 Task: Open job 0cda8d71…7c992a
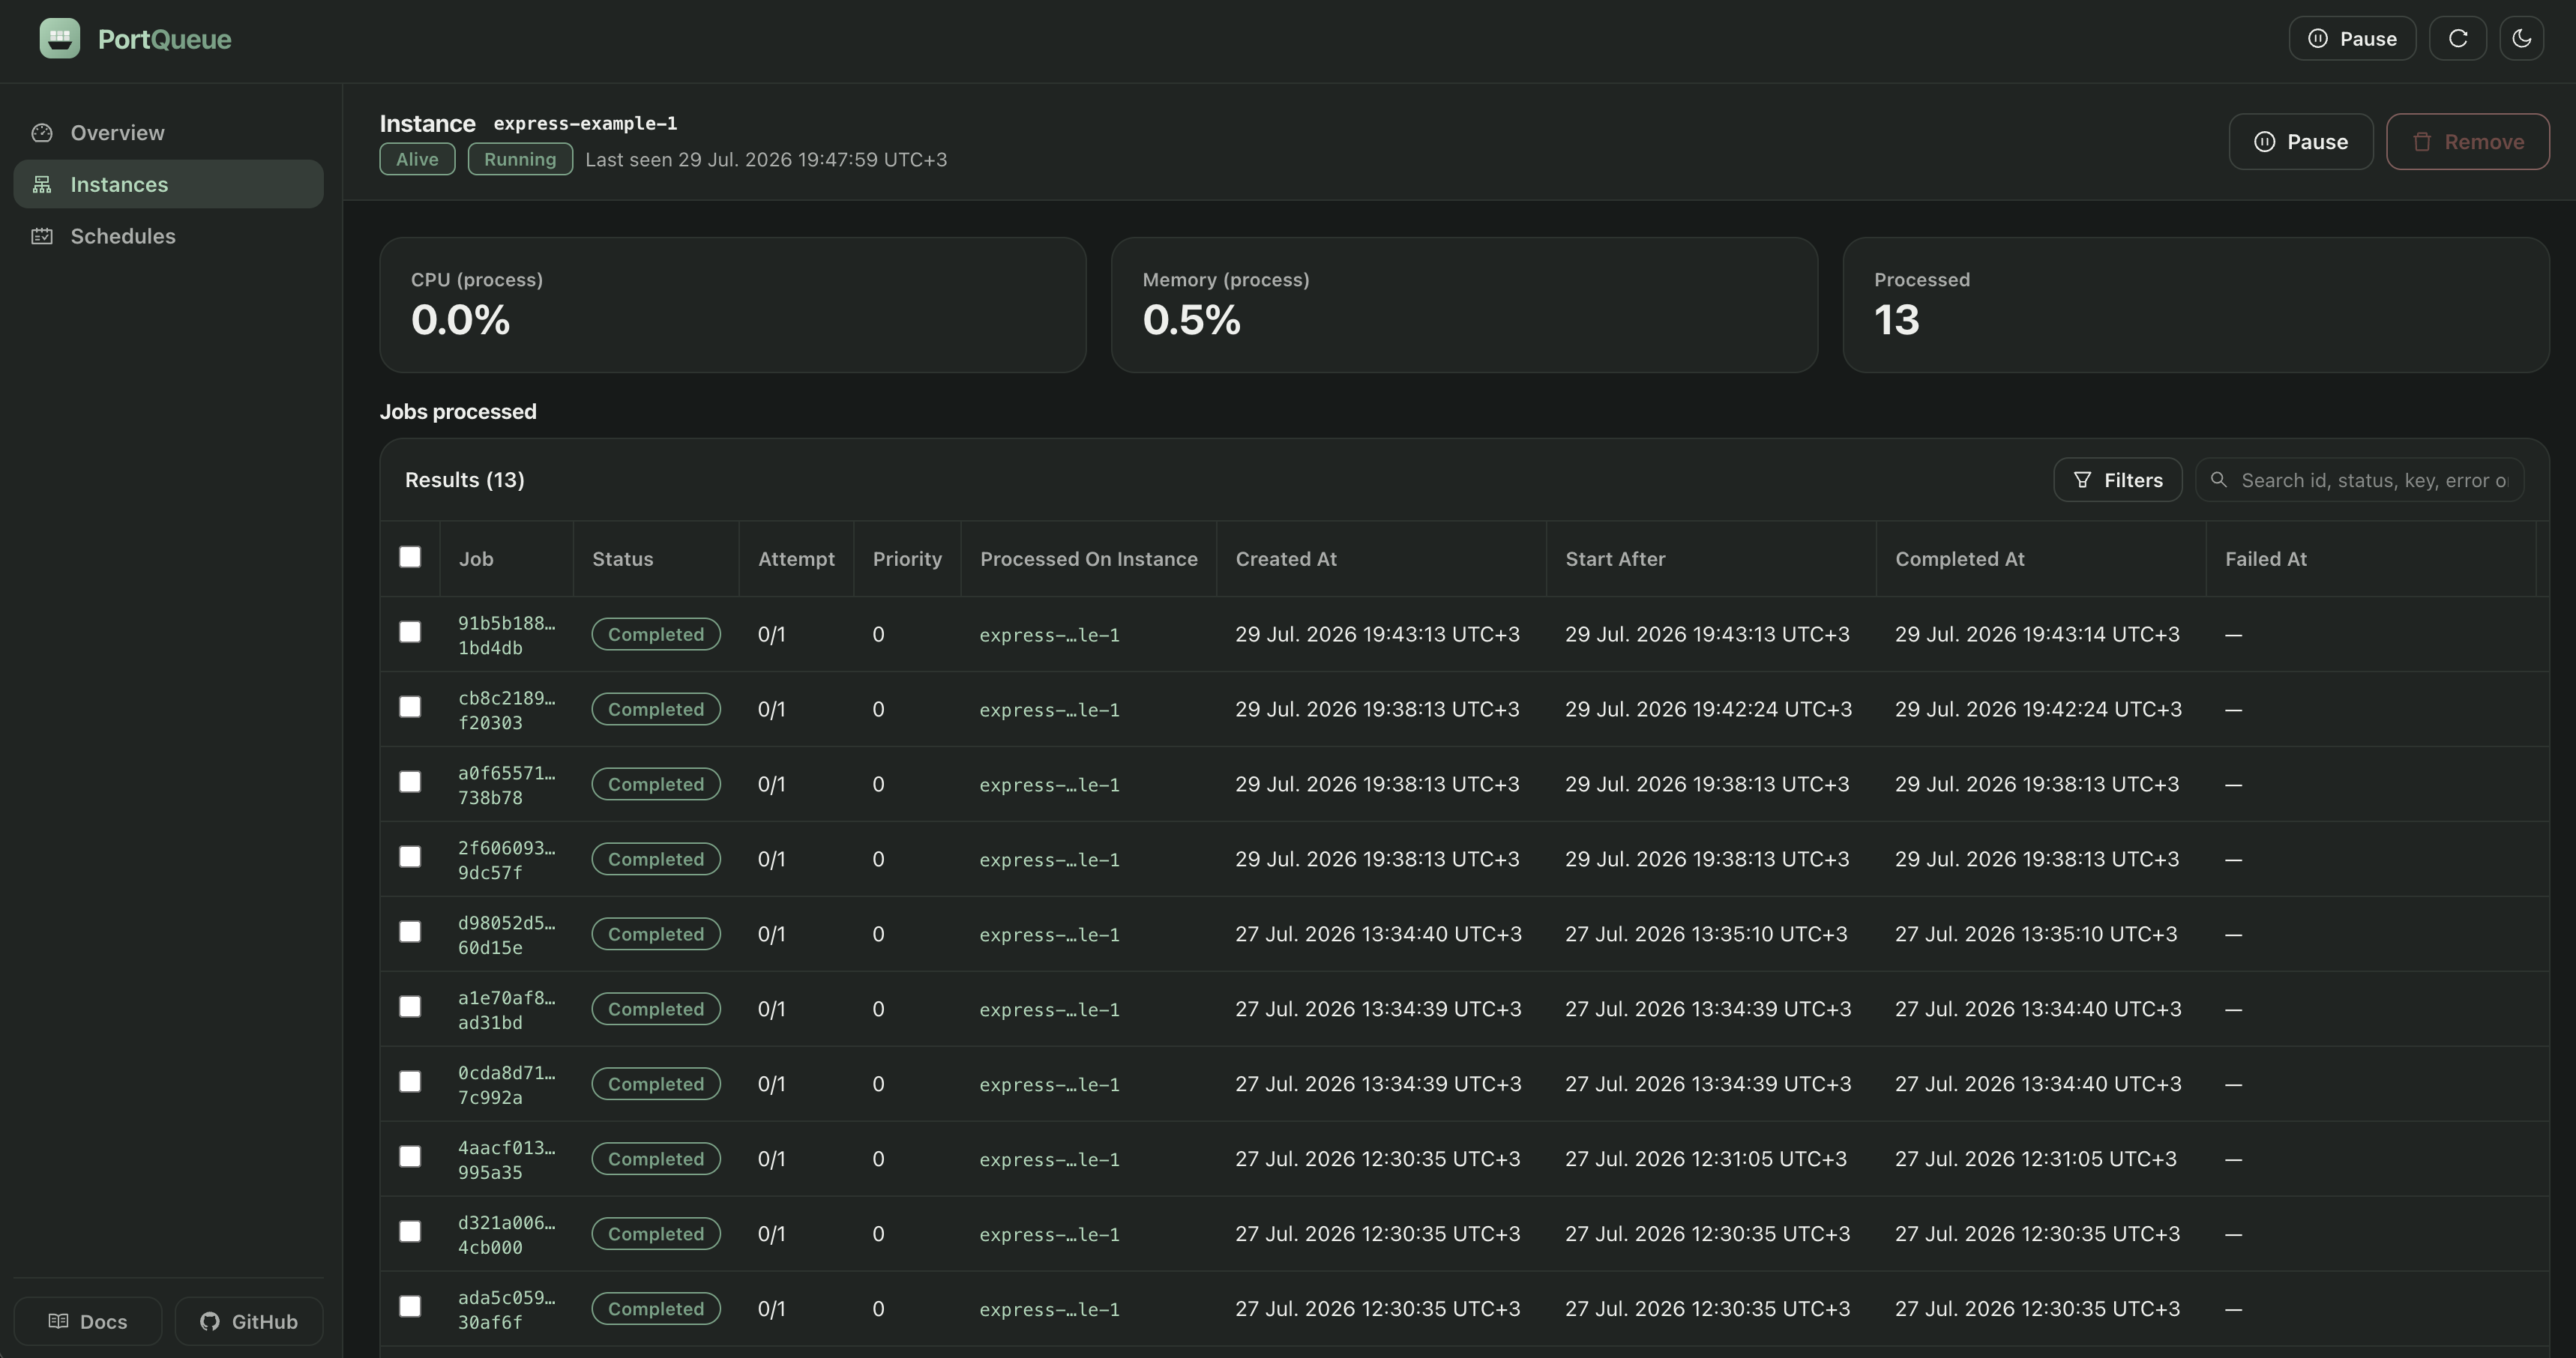point(506,1085)
